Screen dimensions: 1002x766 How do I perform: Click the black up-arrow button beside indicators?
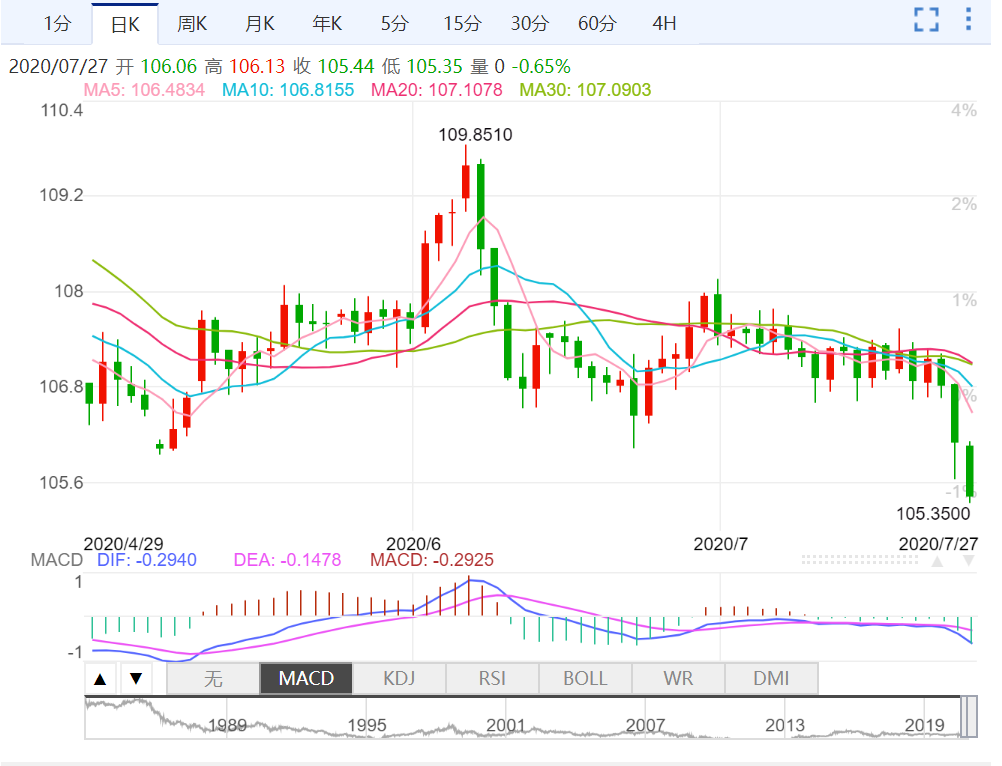pos(100,679)
